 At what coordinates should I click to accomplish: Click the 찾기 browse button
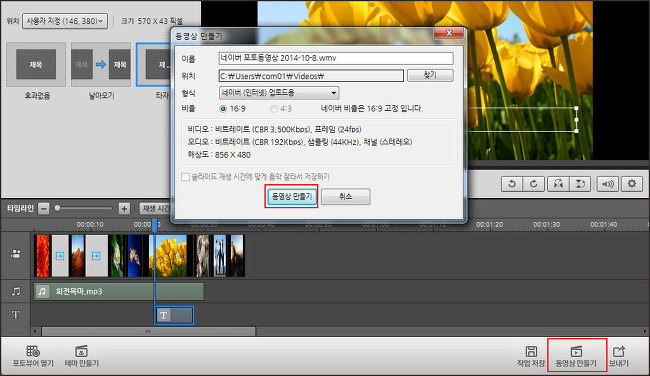[430, 75]
